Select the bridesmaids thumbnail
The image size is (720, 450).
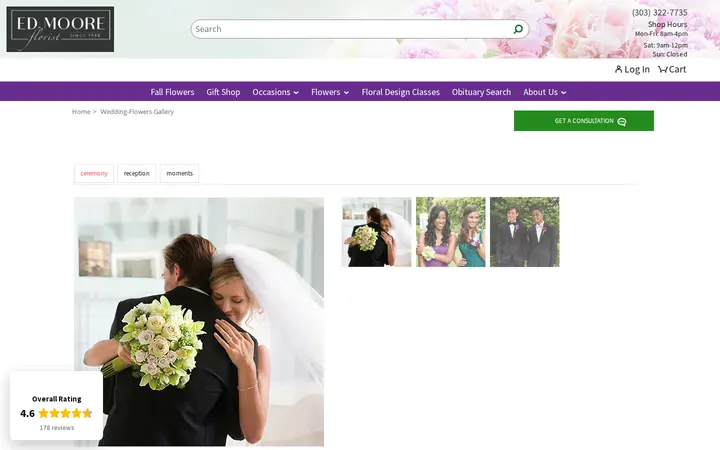click(450, 232)
